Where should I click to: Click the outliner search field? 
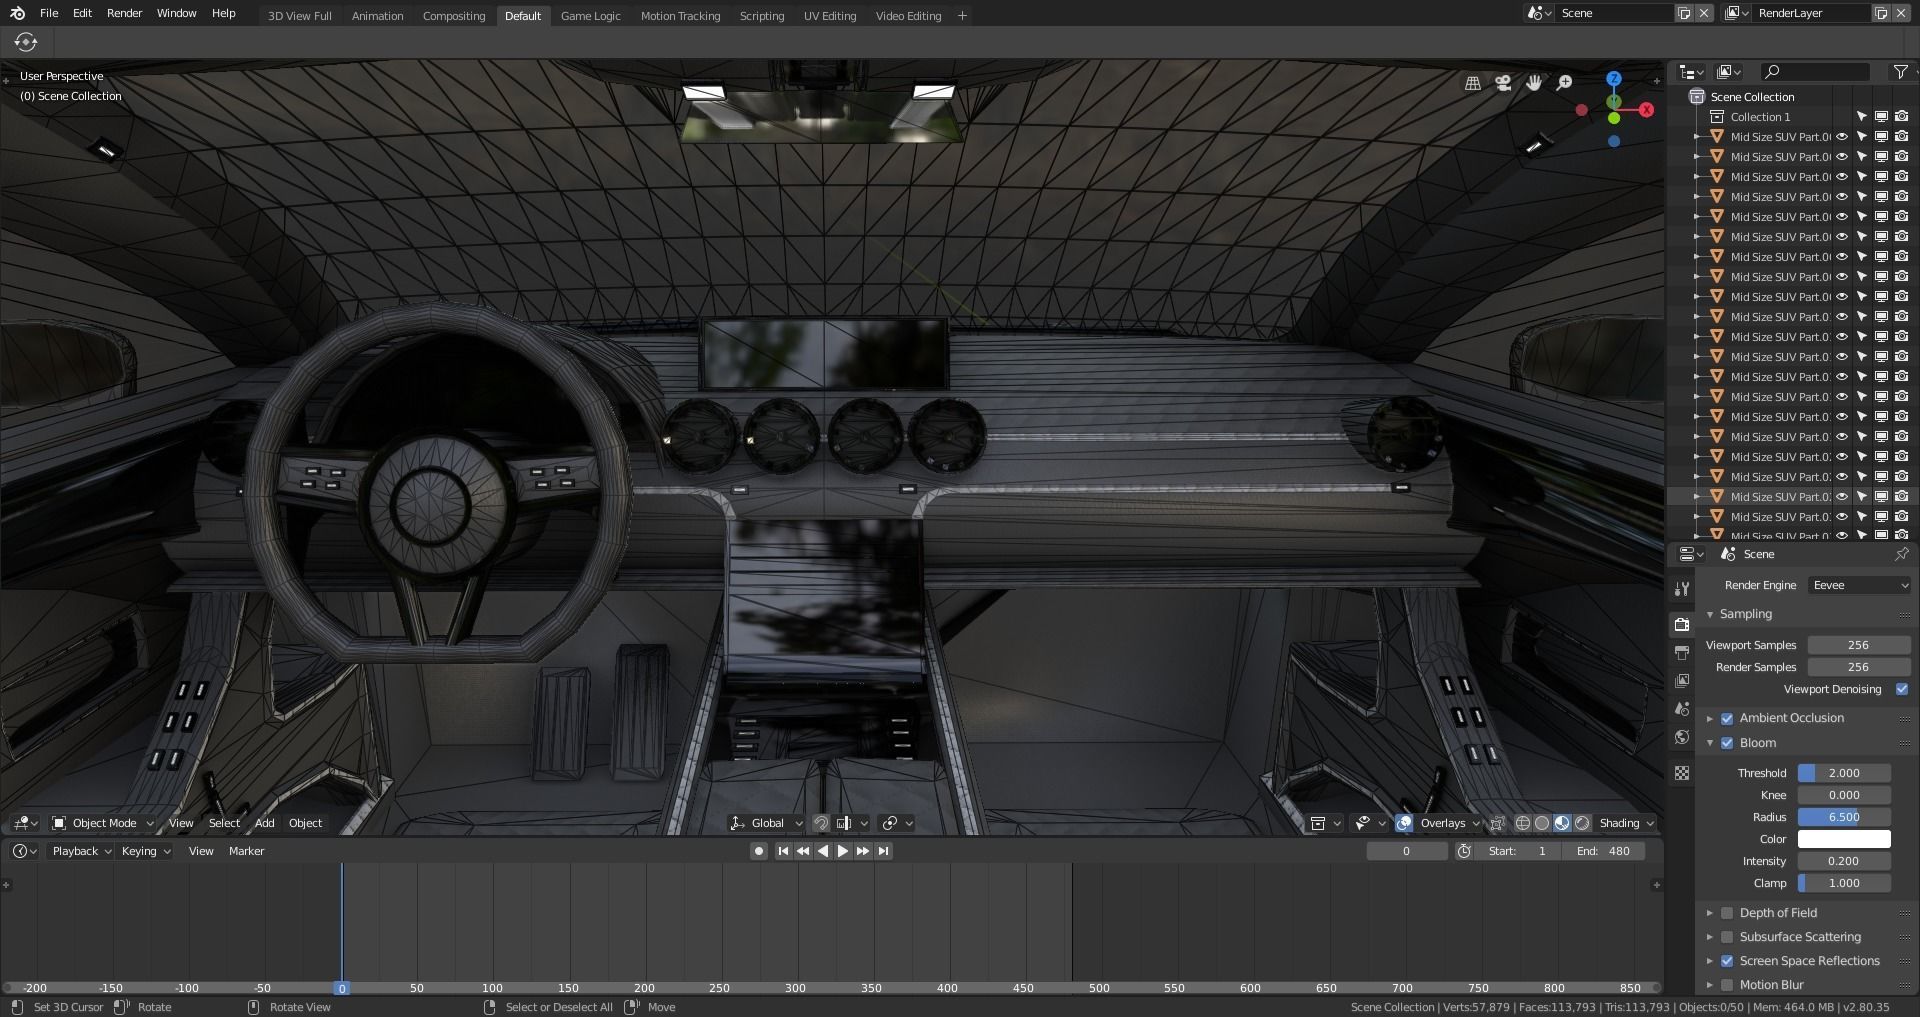click(x=1816, y=72)
